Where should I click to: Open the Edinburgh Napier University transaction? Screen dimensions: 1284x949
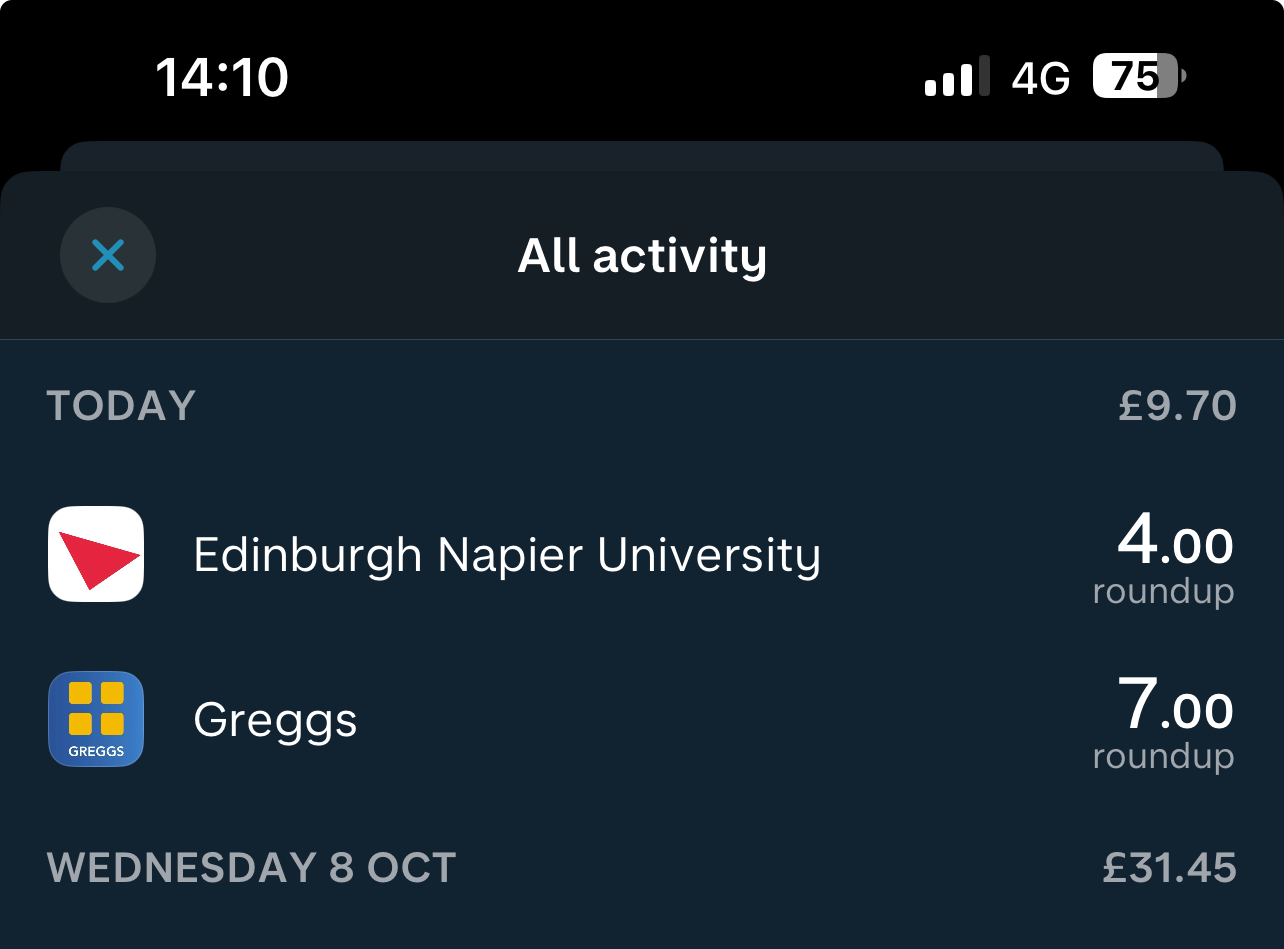click(x=506, y=554)
